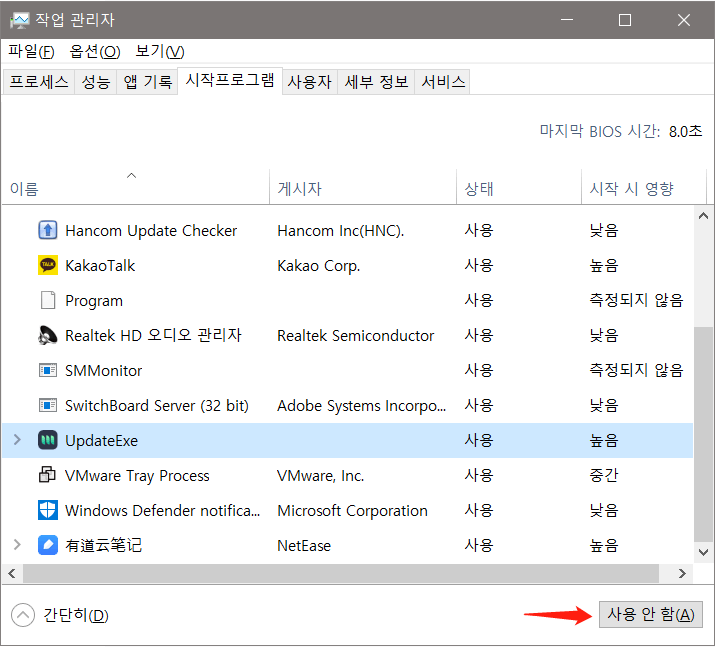715x647 pixels.
Task: Open the 파일 menu
Action: 31,51
